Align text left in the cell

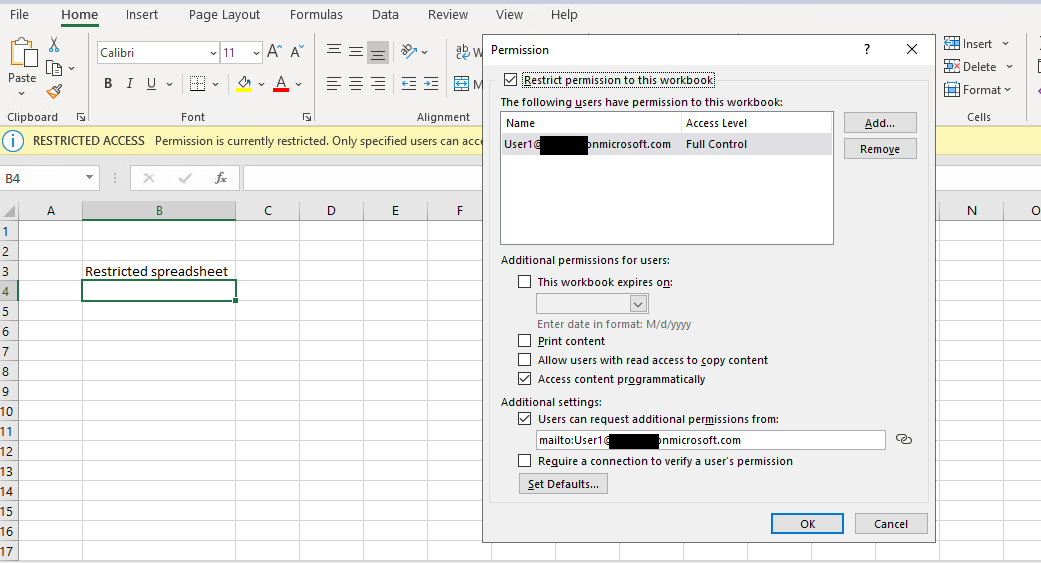(334, 84)
